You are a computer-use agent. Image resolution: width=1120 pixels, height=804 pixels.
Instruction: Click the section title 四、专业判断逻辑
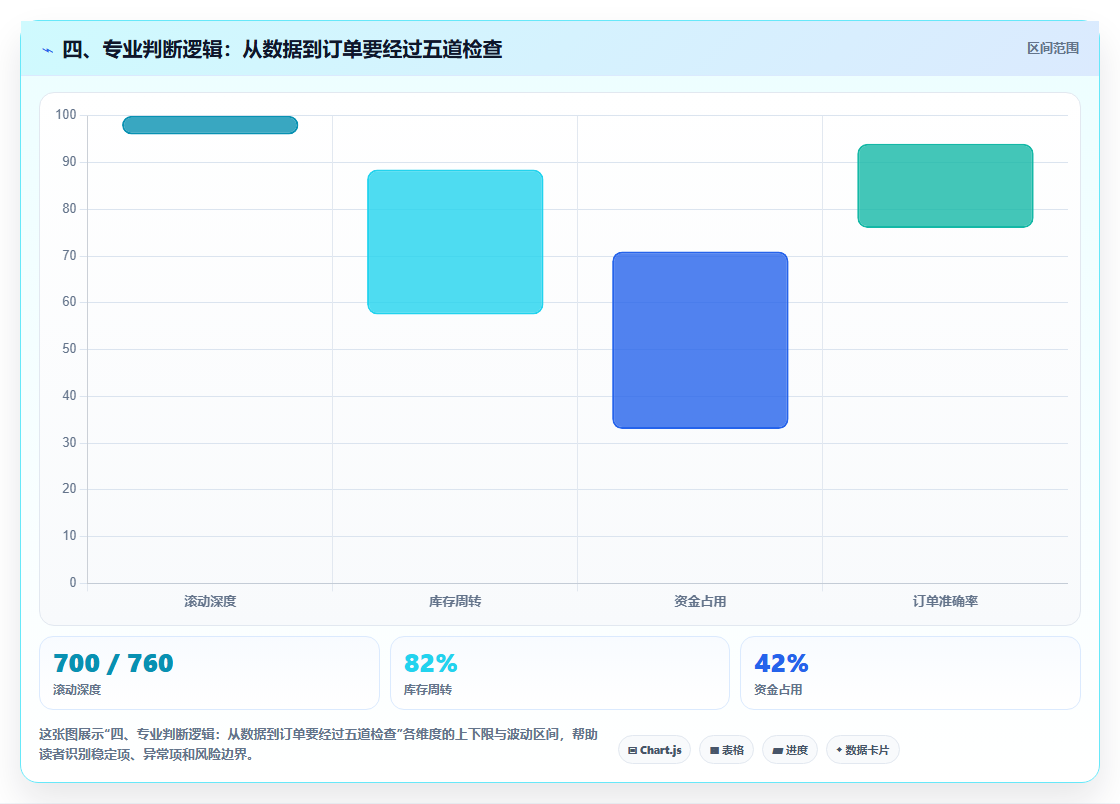282,49
